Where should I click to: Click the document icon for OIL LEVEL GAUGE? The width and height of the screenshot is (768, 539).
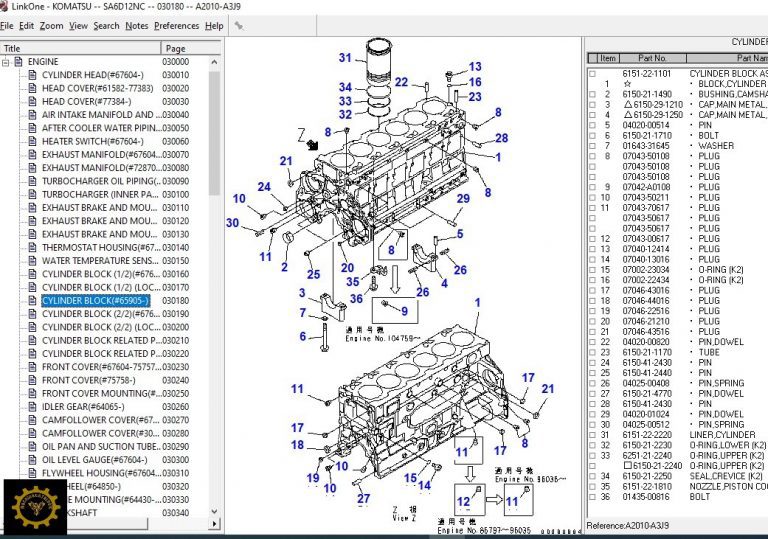pyautogui.click(x=33, y=459)
